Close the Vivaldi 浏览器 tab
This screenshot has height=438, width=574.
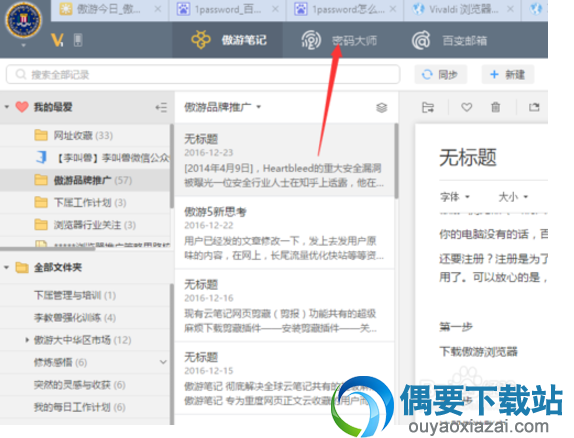(510, 9)
